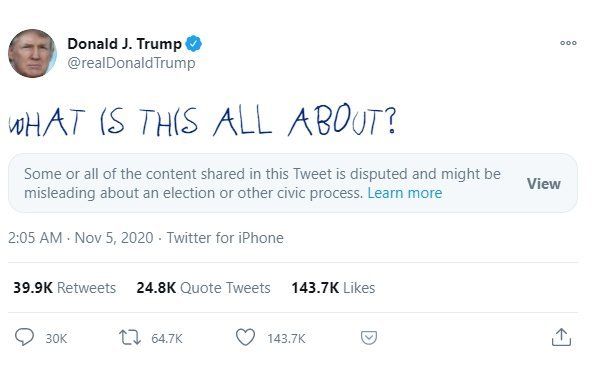Click the 64.7K retweet count
Image resolution: width=598 pixels, height=366 pixels.
pos(167,339)
